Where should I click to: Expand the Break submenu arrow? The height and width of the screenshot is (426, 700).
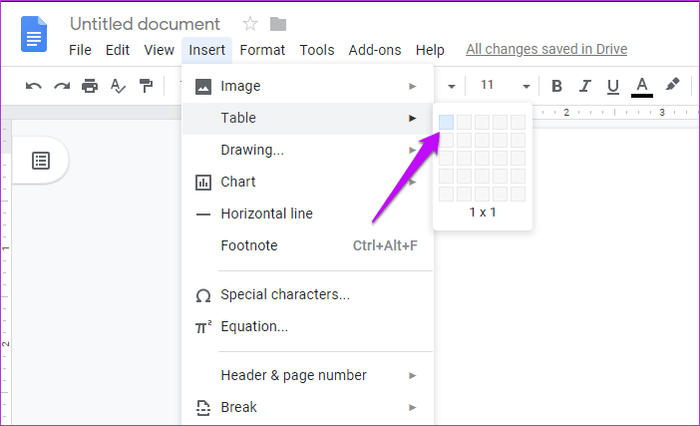(x=412, y=407)
